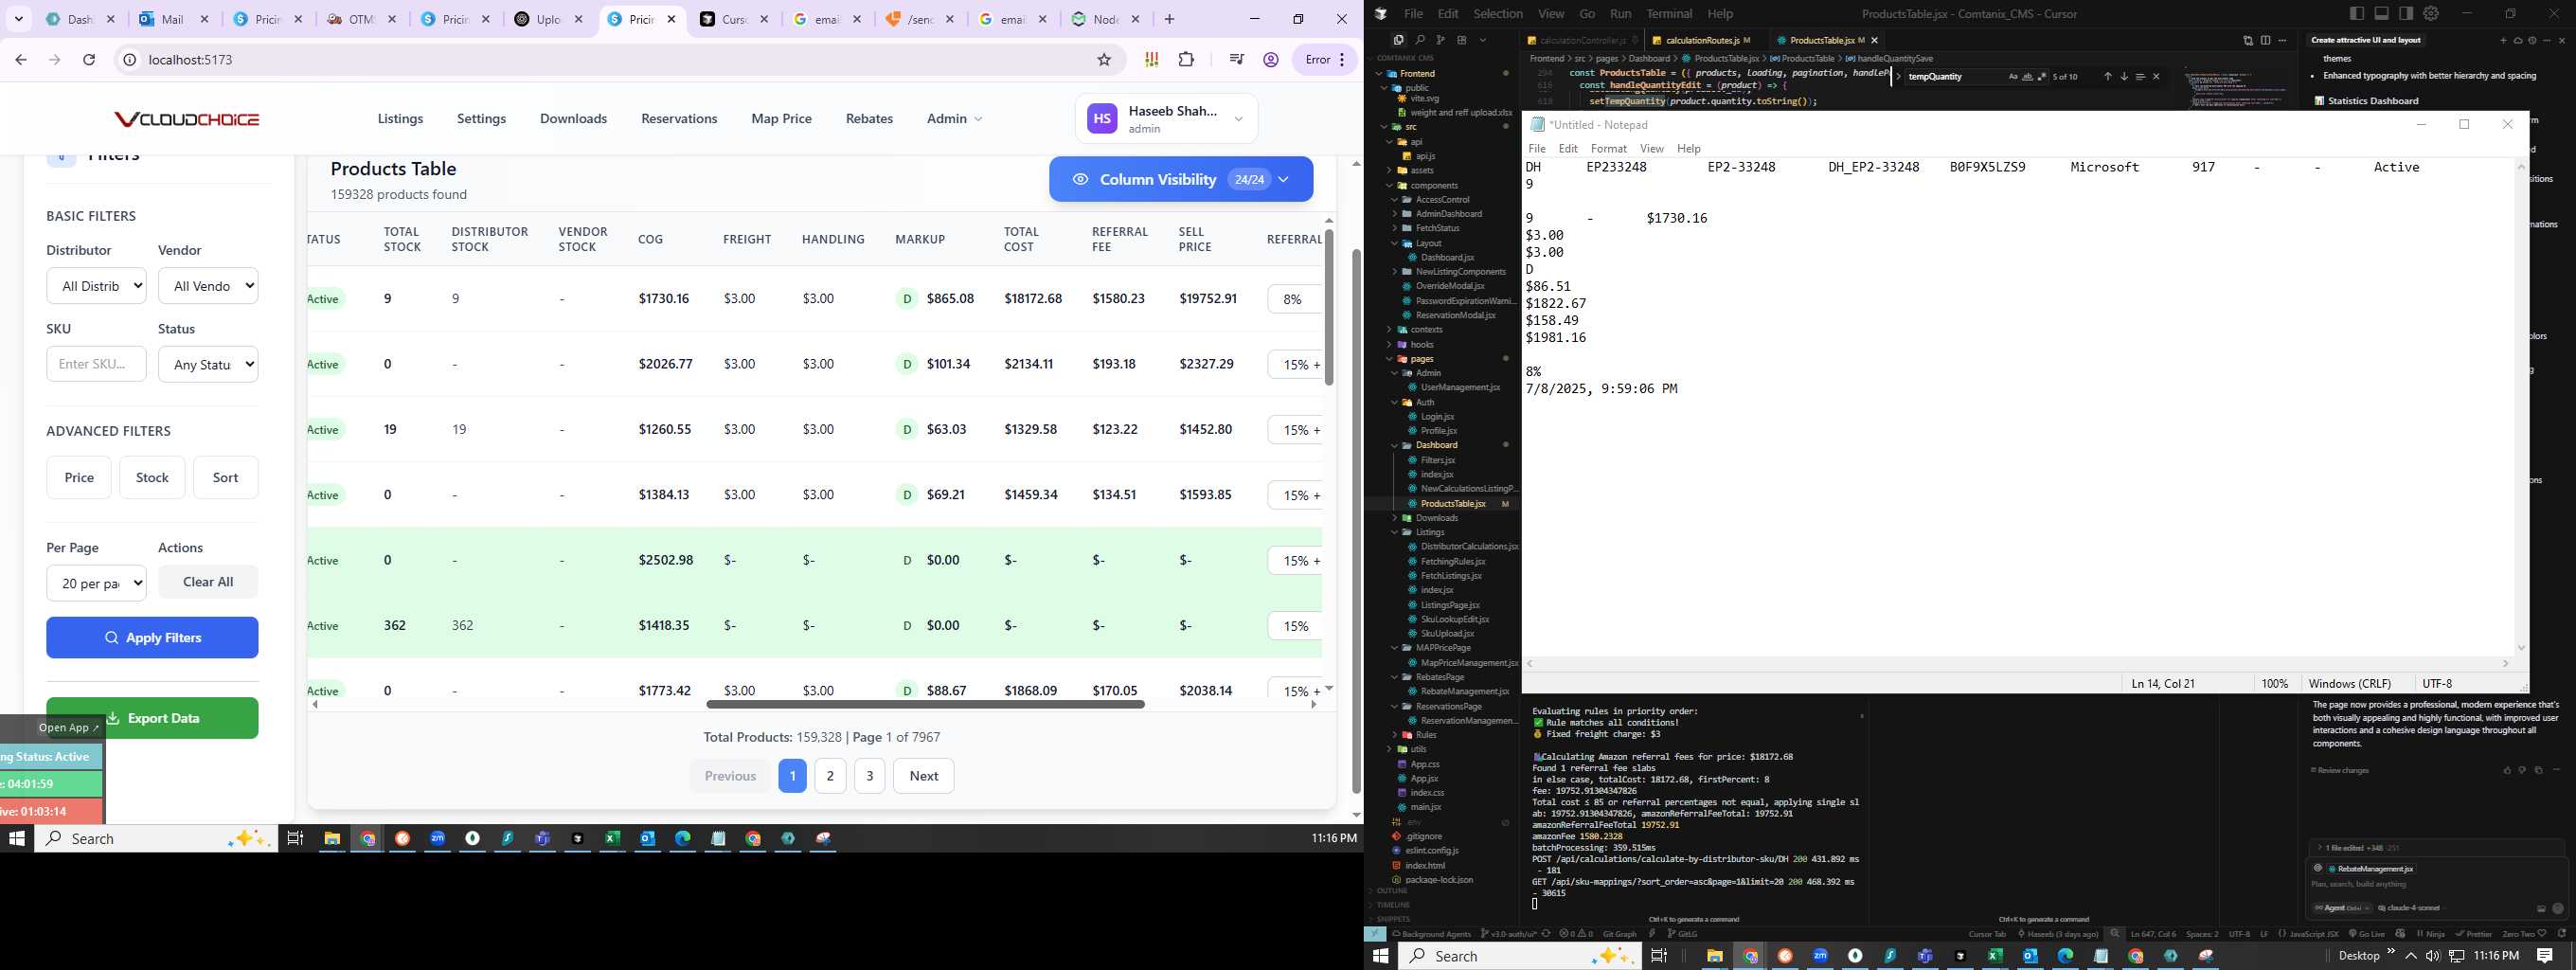This screenshot has width=2576, height=970.
Task: Open Cursor's Terminal menu
Action: coord(1669,13)
